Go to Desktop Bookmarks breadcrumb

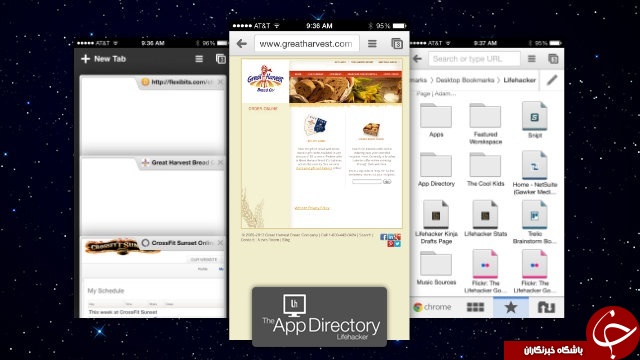point(465,80)
